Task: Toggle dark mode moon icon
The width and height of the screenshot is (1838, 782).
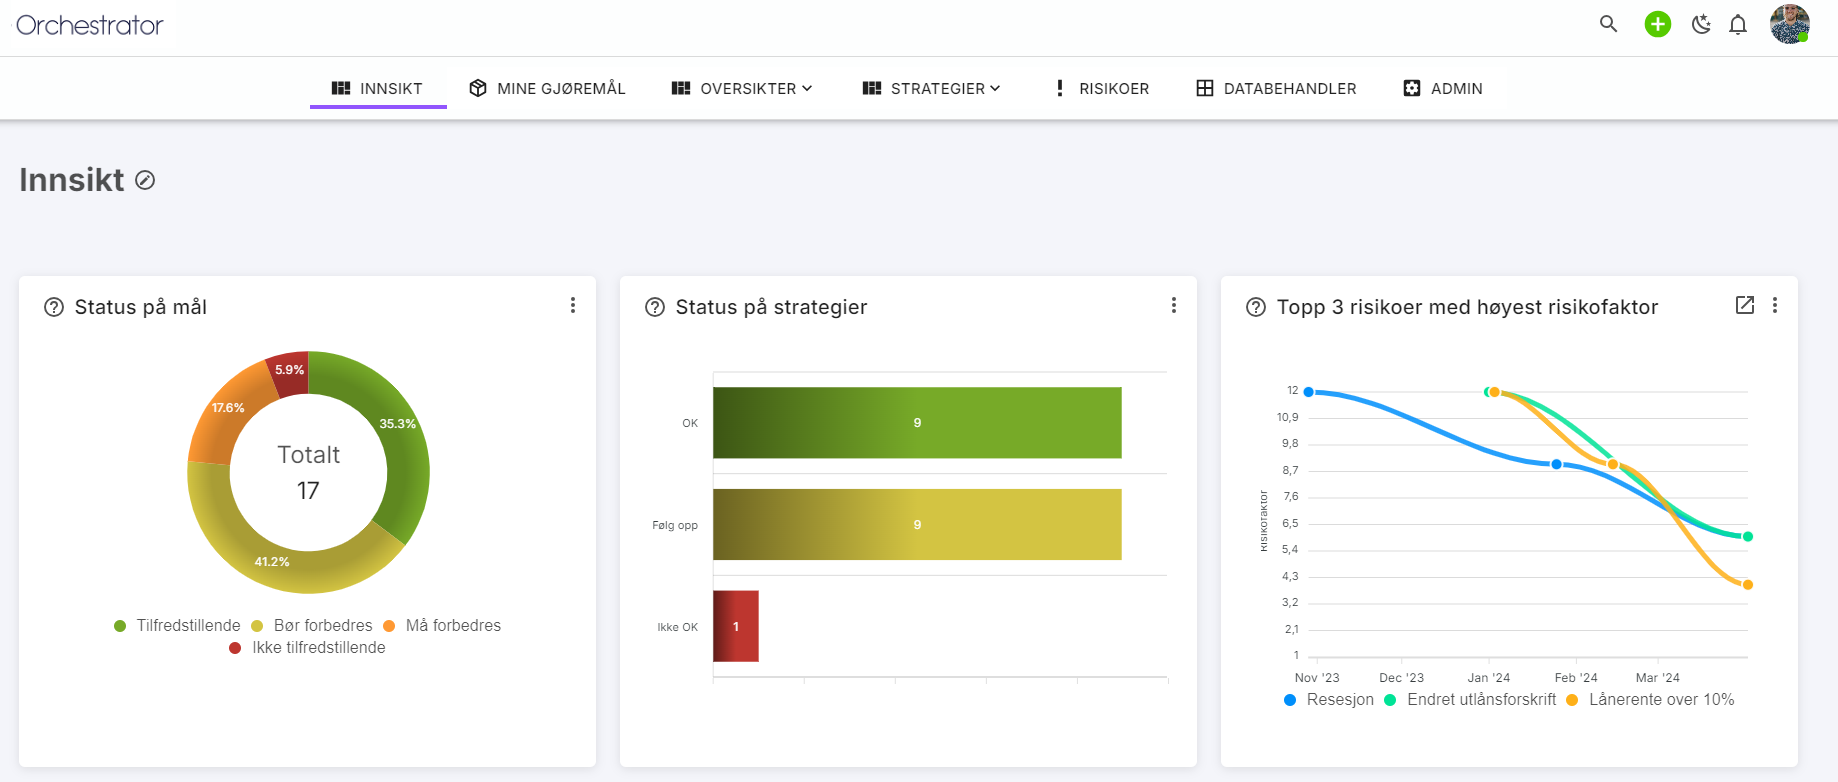Action: [x=1700, y=24]
